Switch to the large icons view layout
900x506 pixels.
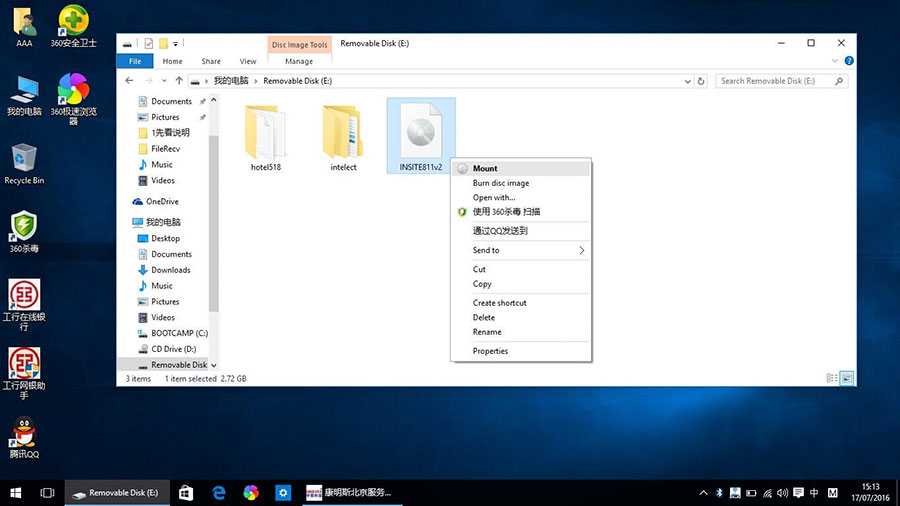pyautogui.click(x=847, y=378)
